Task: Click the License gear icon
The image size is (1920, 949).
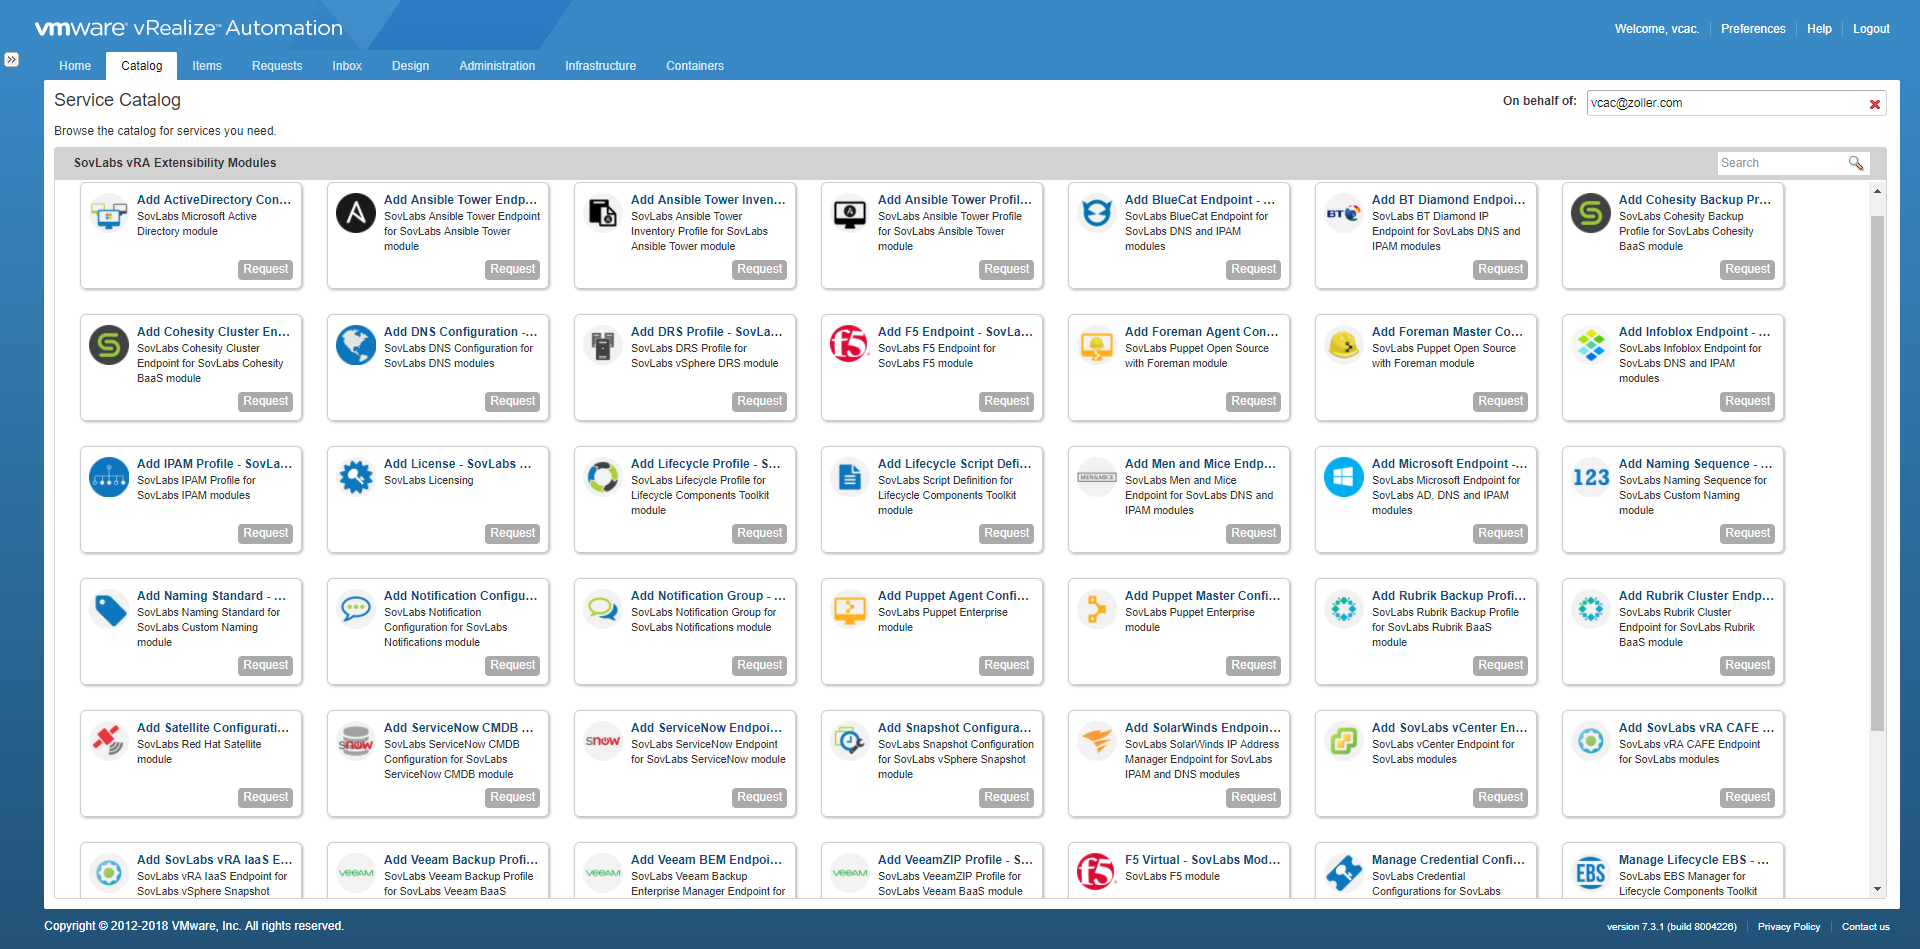Action: [356, 477]
